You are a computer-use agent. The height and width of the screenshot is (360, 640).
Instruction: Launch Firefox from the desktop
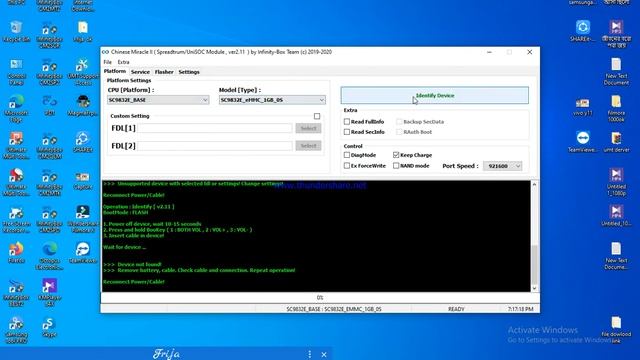click(16, 252)
